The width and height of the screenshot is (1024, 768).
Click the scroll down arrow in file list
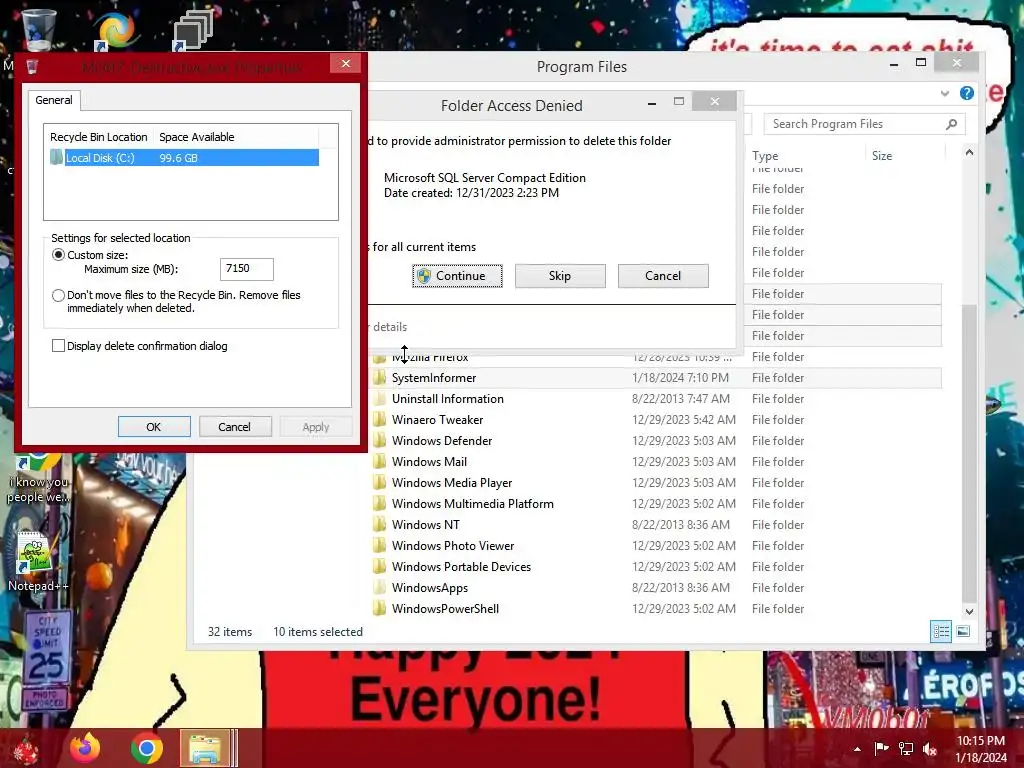969,611
